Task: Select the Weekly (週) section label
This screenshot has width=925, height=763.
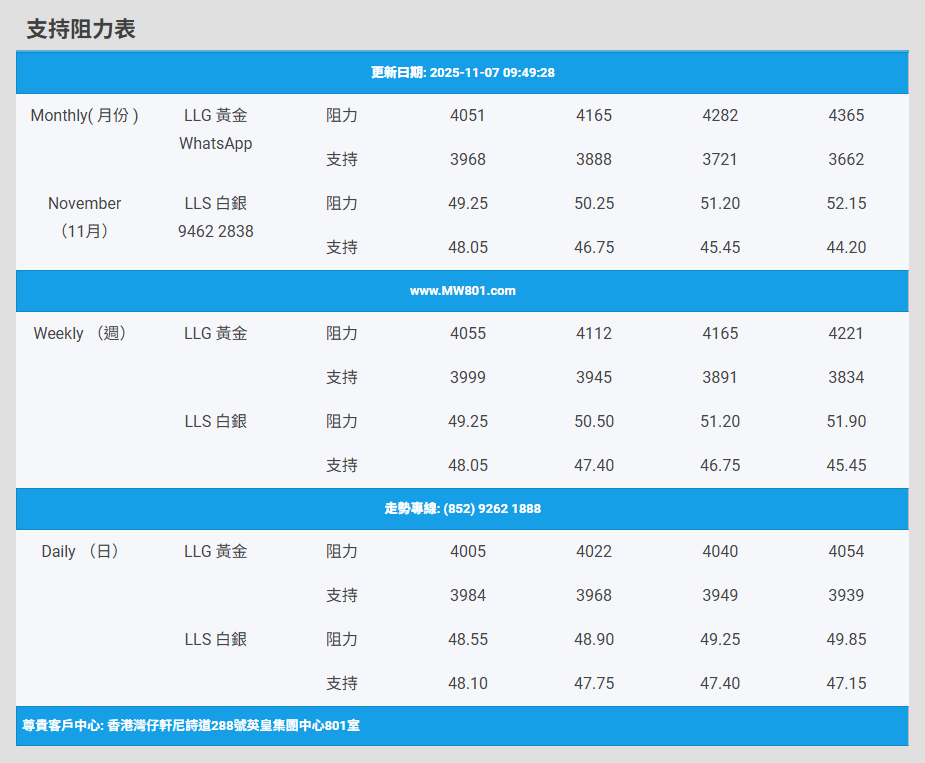Action: click(x=80, y=333)
